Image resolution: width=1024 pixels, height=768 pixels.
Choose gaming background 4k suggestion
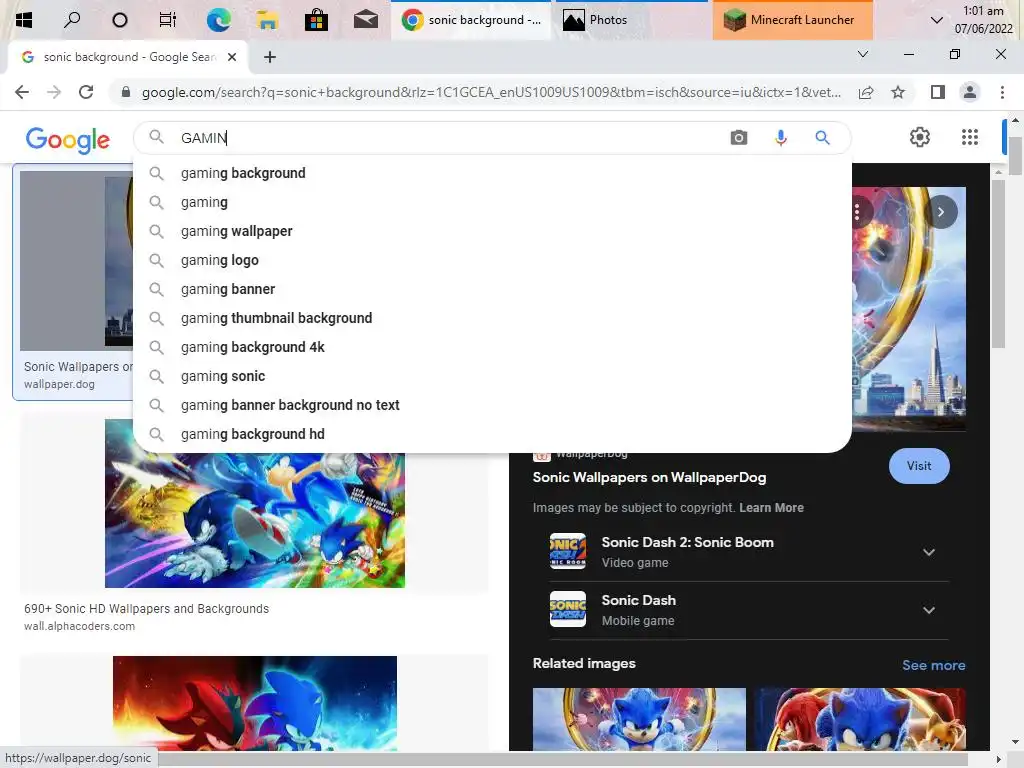click(x=492, y=347)
